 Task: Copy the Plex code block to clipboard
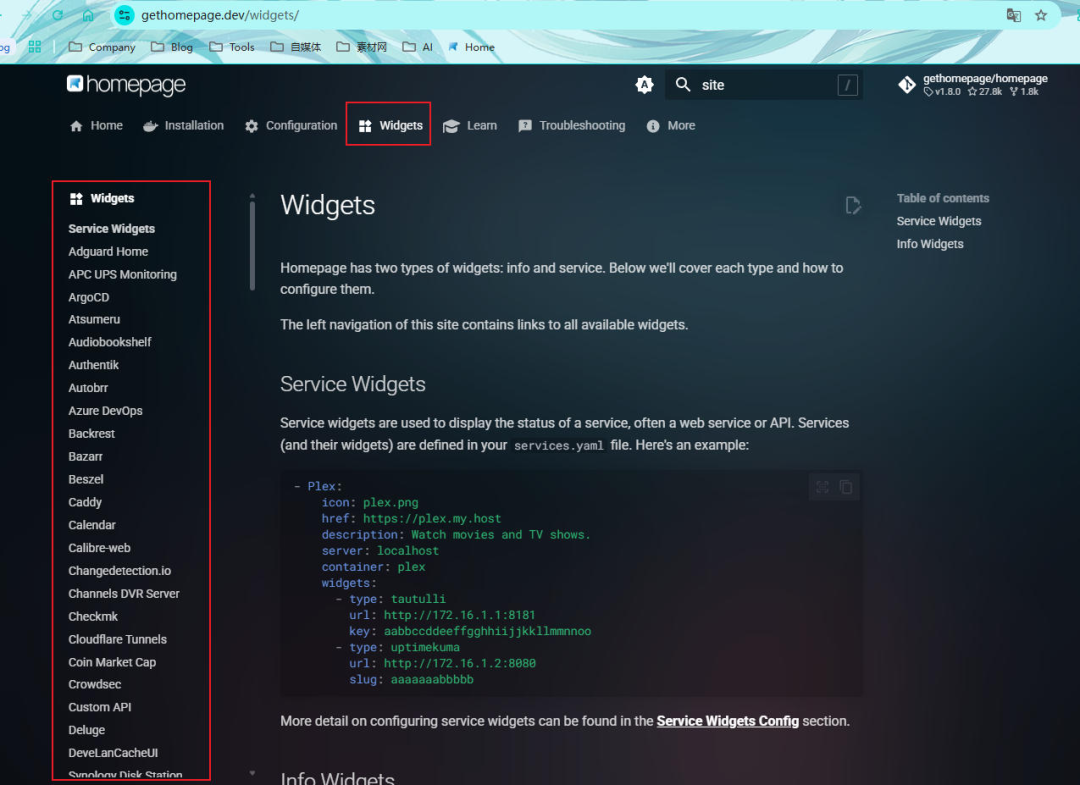point(847,488)
